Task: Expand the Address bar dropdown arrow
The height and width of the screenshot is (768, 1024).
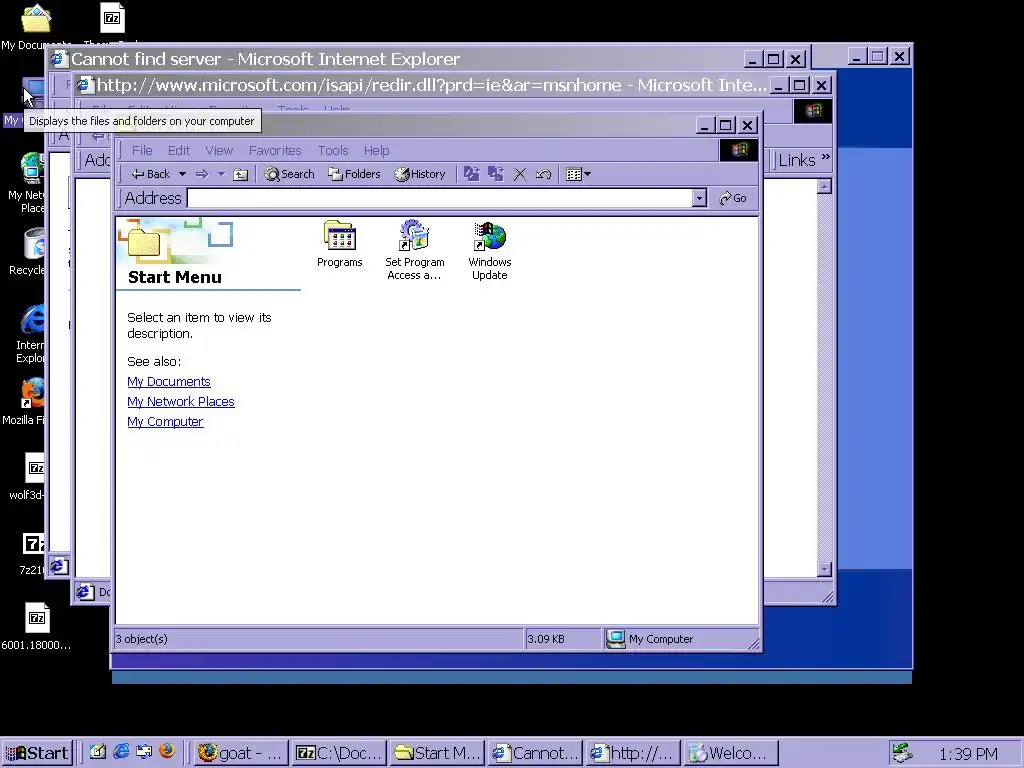Action: click(699, 198)
